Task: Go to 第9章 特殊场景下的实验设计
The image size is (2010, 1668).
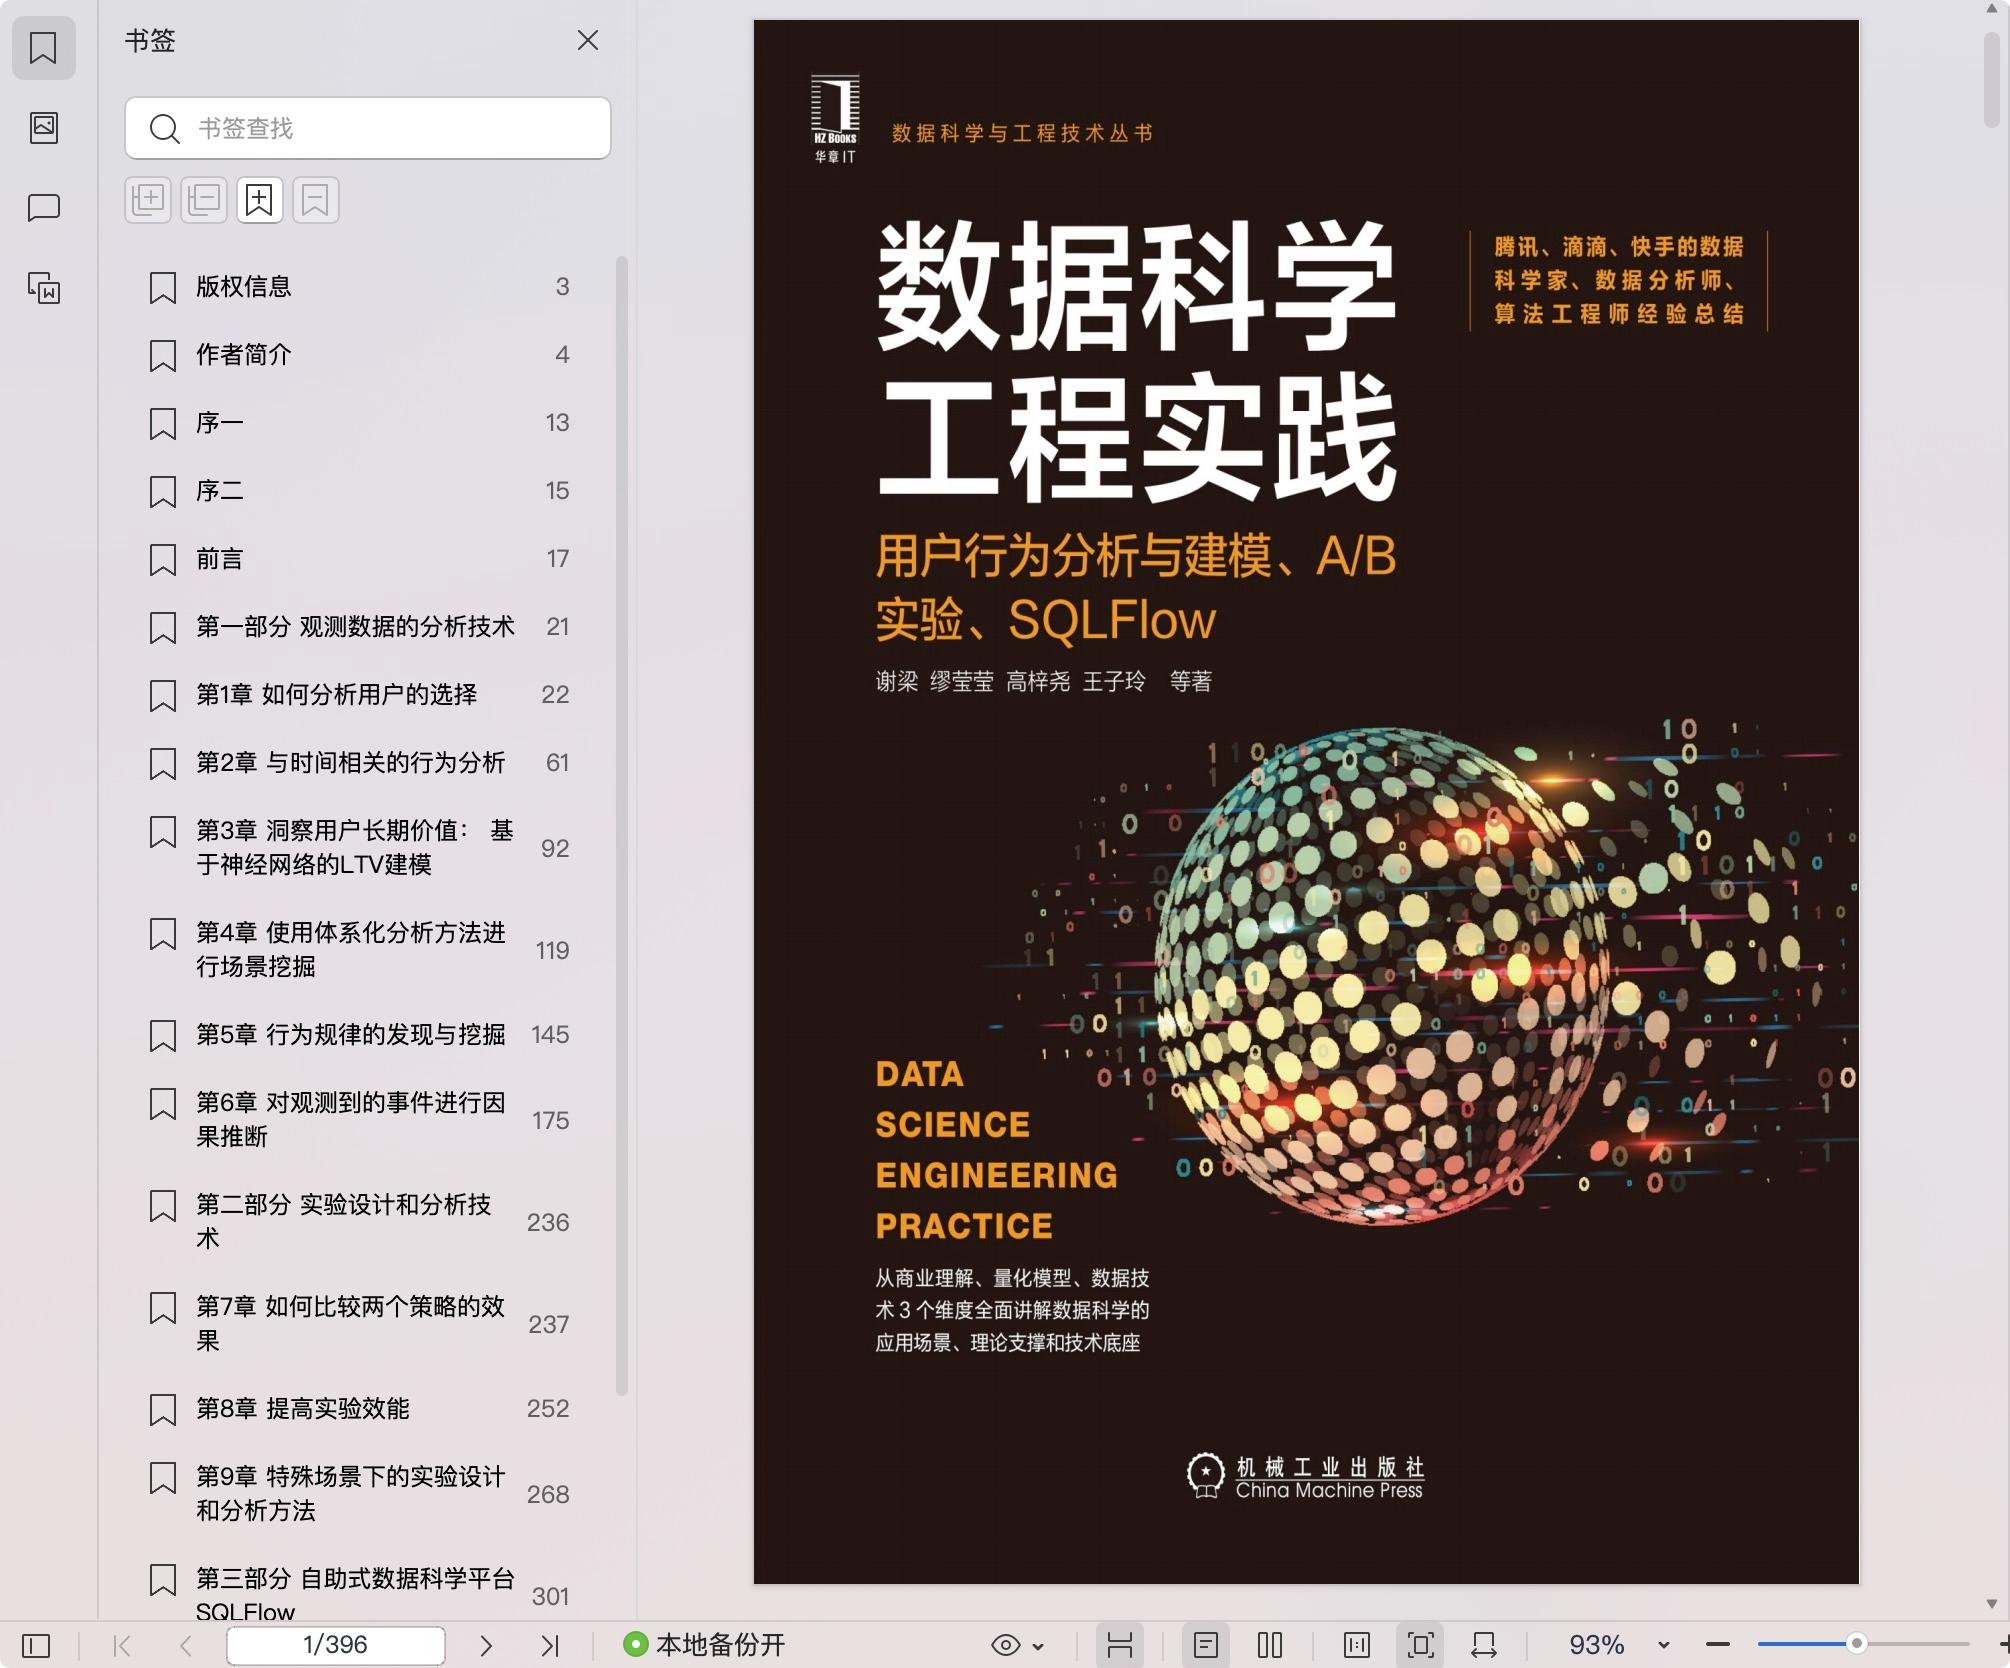Action: click(360, 1494)
